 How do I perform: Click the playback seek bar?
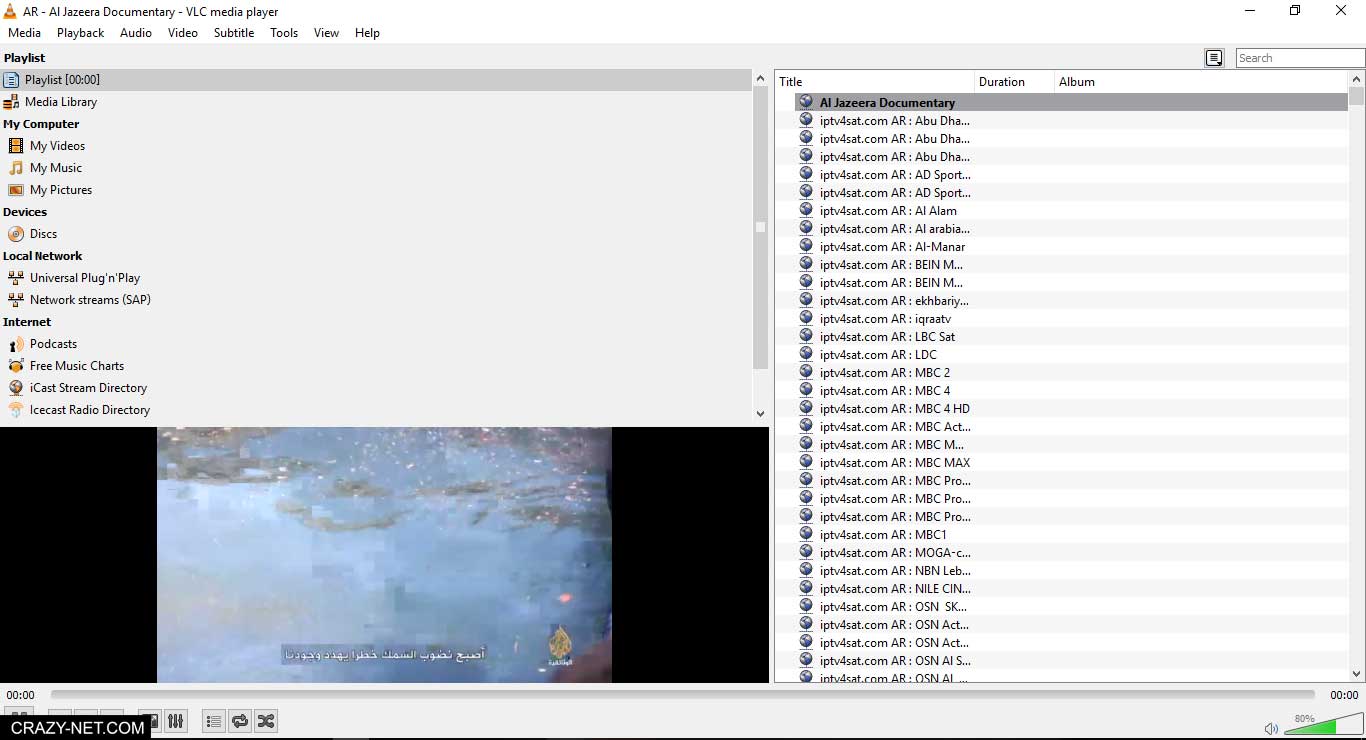point(683,694)
